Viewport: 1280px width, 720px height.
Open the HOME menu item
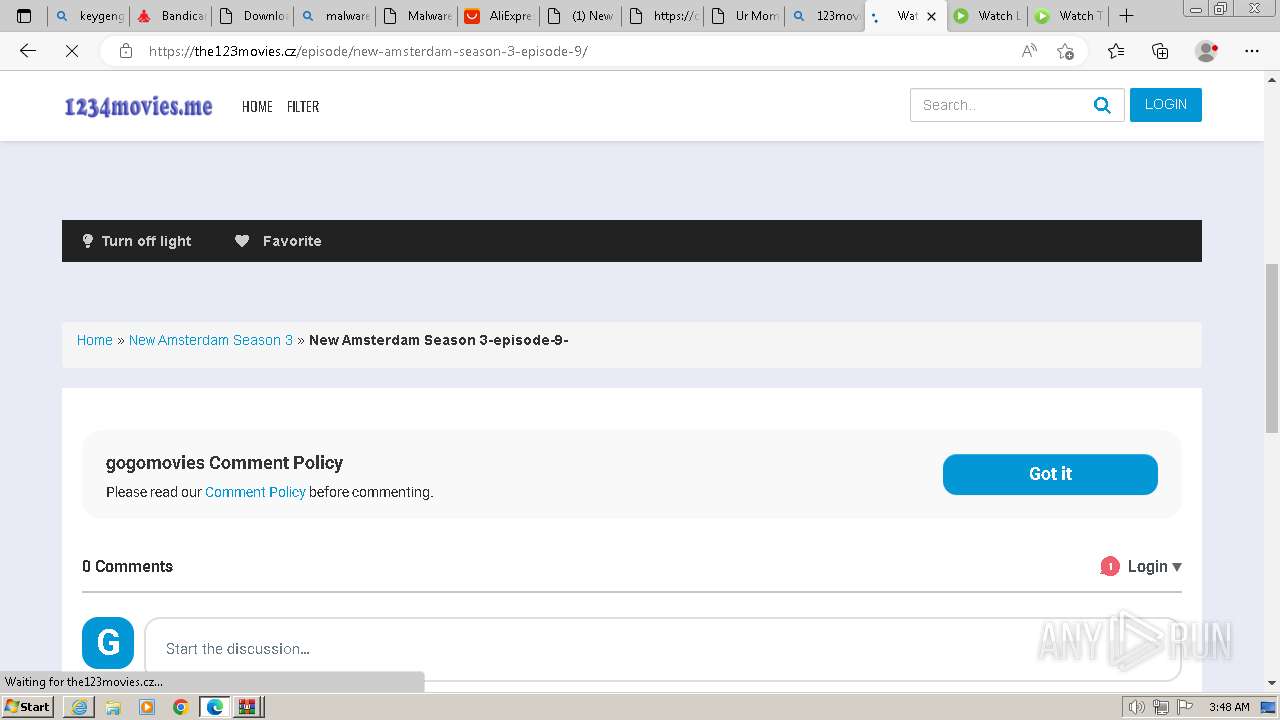(x=257, y=106)
